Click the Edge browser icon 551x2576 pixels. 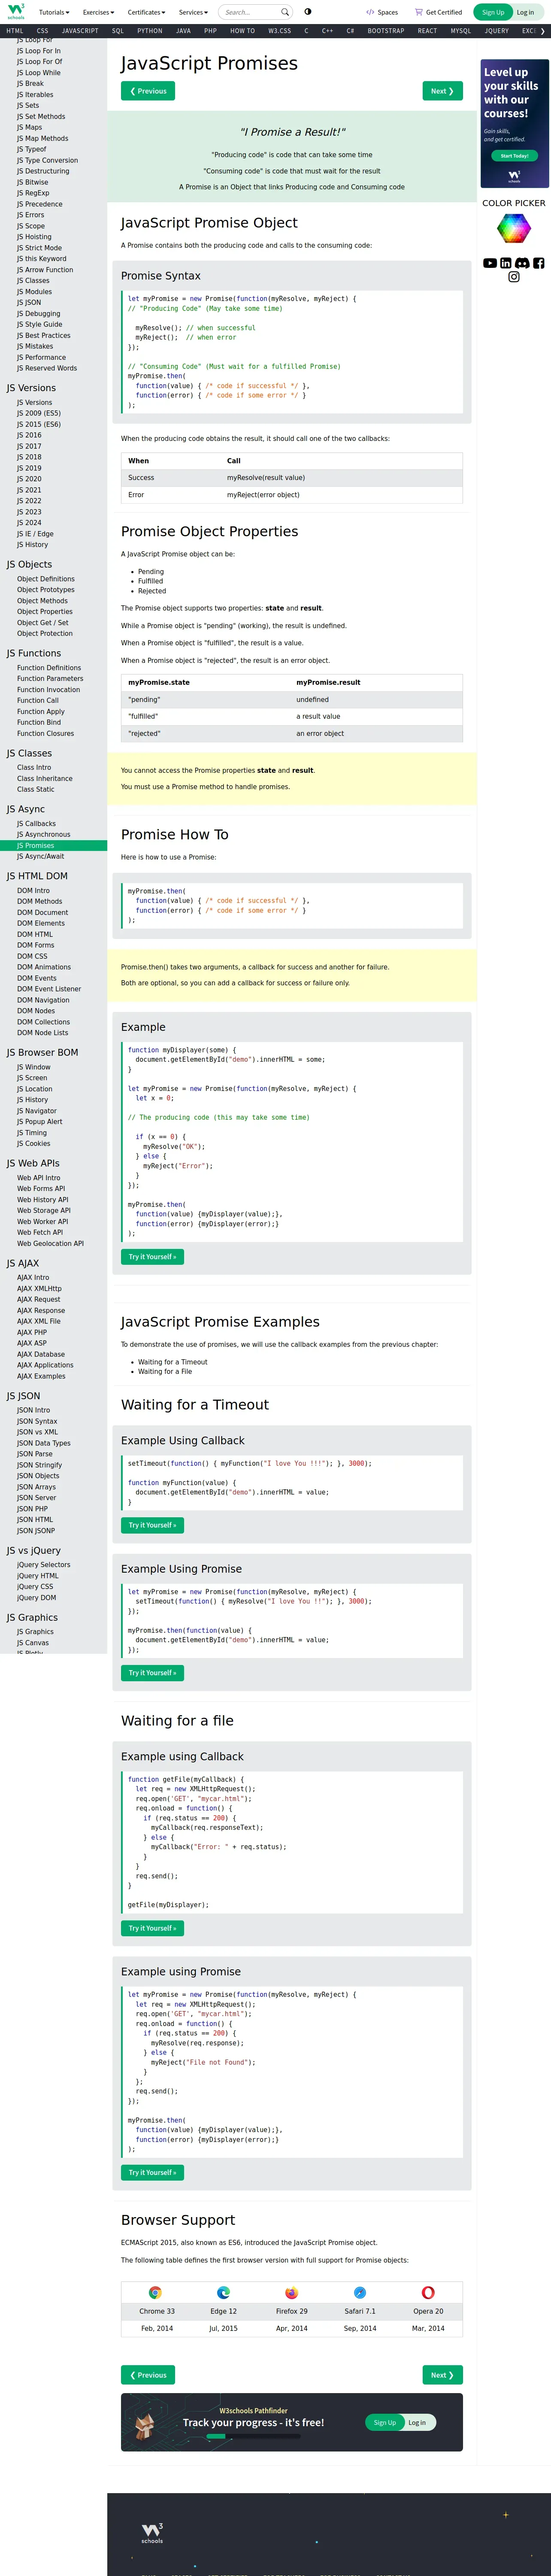click(x=223, y=2292)
